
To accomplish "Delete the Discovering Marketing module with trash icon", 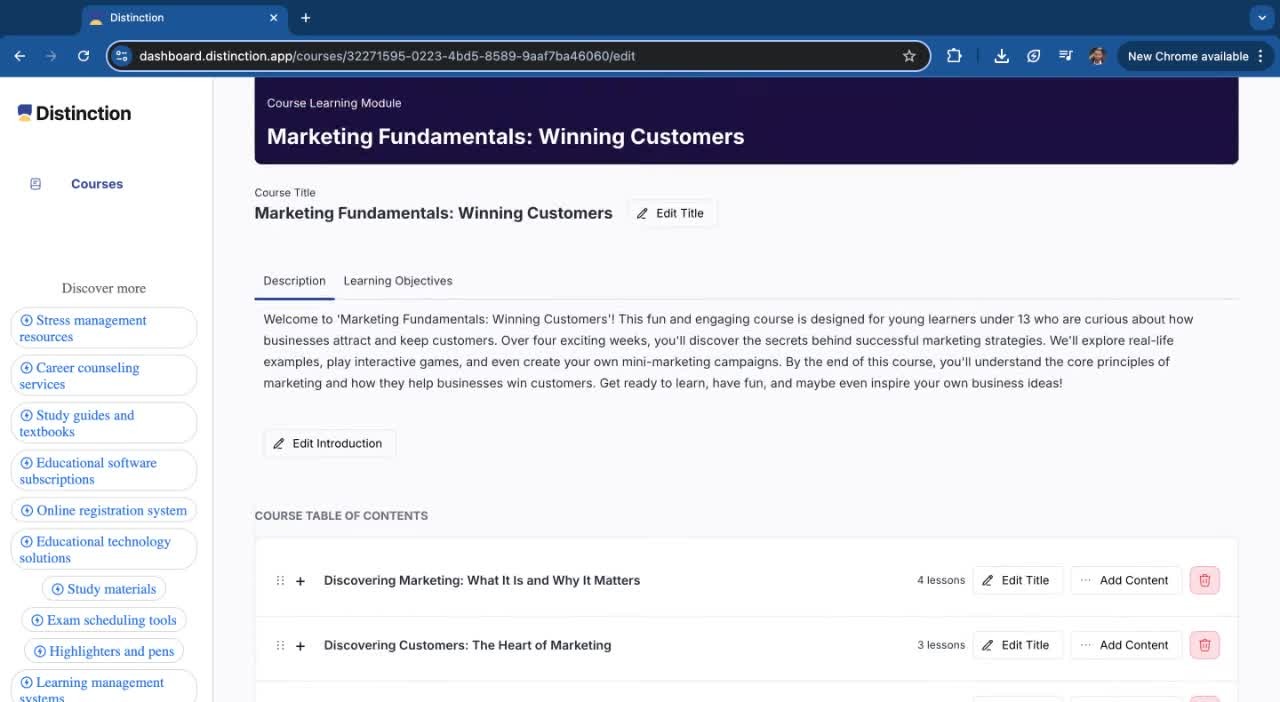I will (x=1204, y=580).
